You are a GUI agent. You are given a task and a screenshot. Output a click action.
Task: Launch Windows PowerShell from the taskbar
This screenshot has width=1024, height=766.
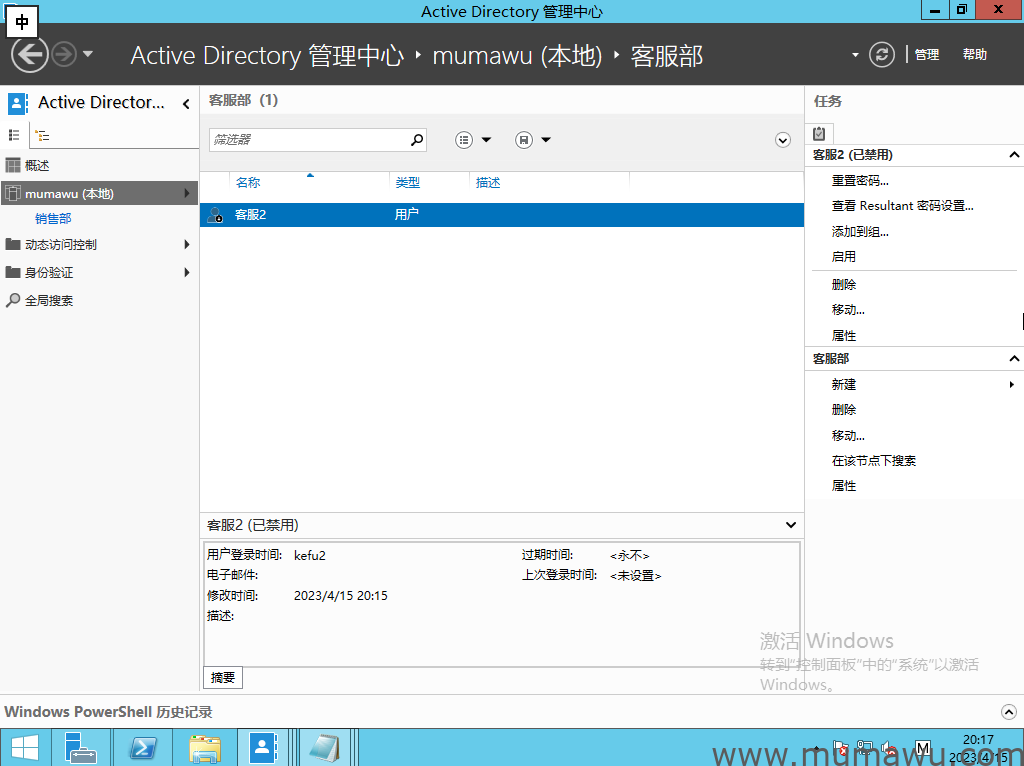tap(142, 747)
